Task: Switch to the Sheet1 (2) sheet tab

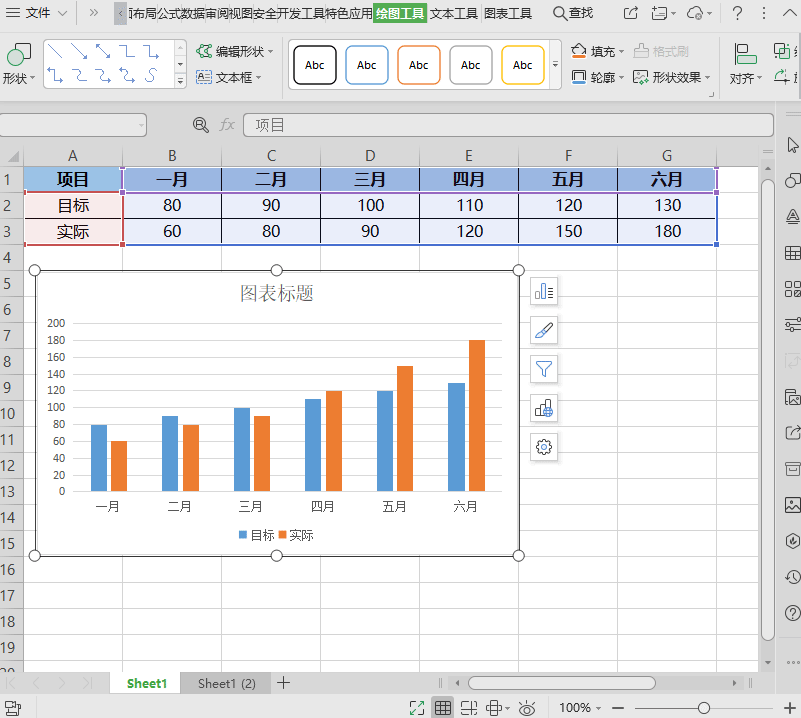Action: coord(226,683)
